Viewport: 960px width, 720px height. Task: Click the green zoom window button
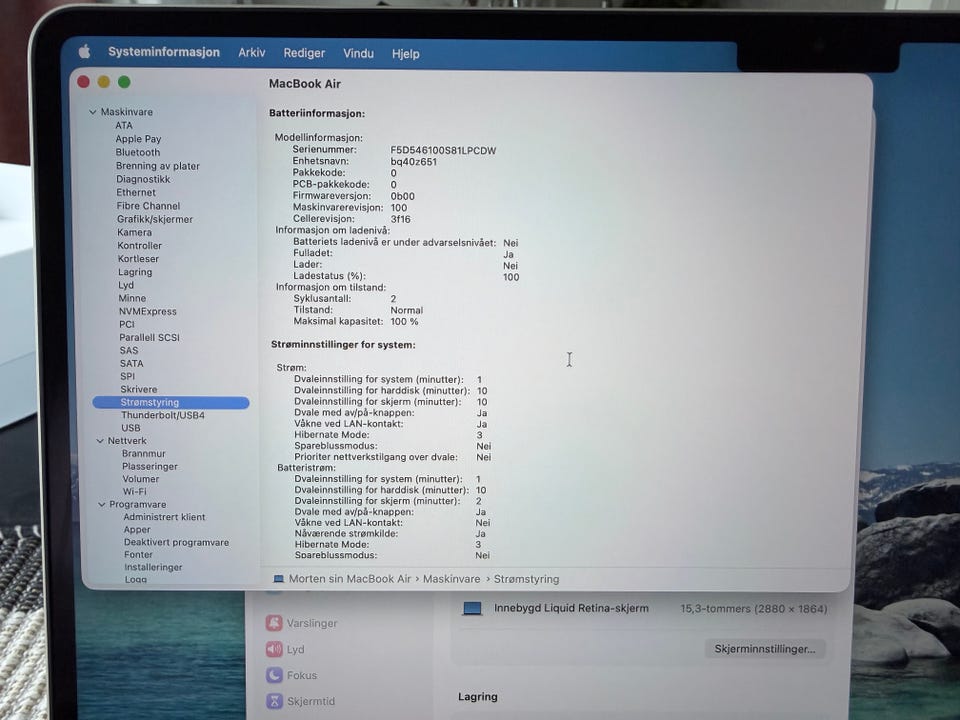pos(124,82)
